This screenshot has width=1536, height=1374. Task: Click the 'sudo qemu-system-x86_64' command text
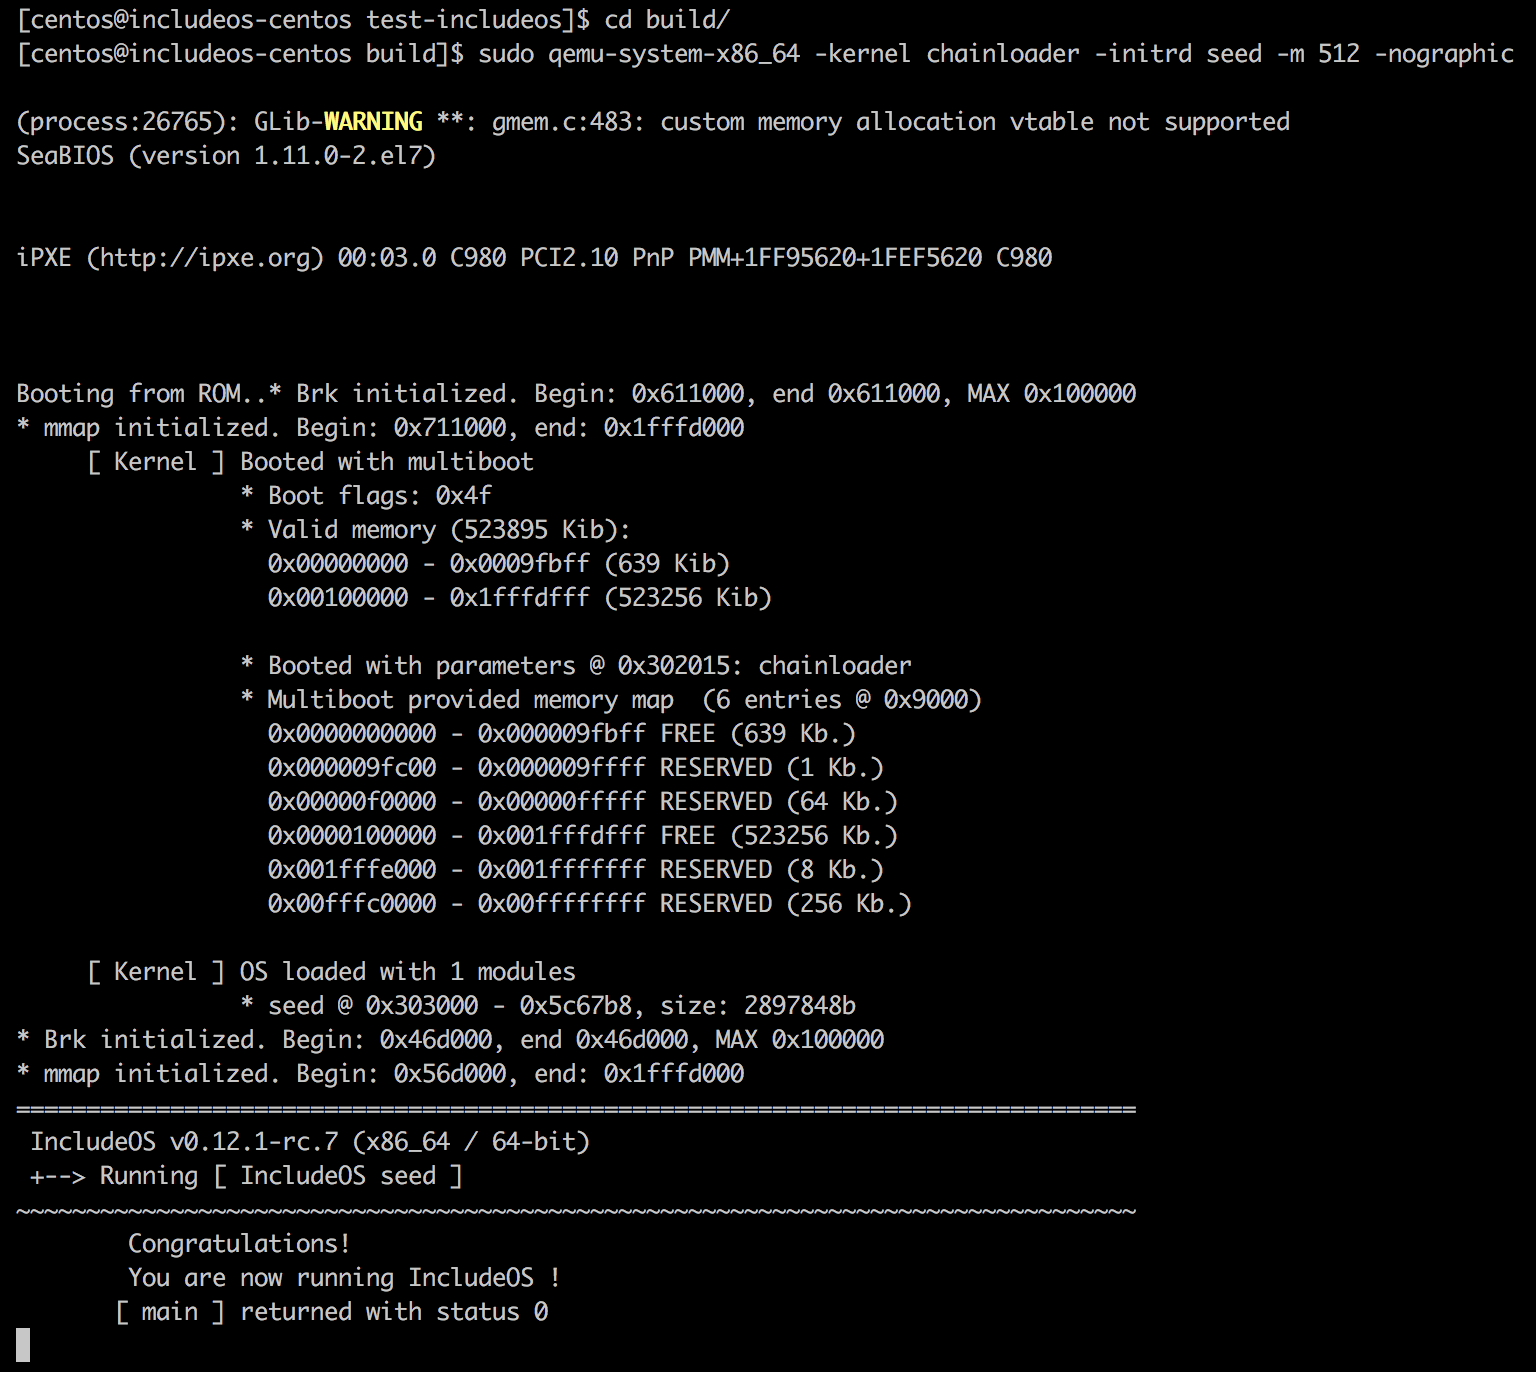pos(639,53)
